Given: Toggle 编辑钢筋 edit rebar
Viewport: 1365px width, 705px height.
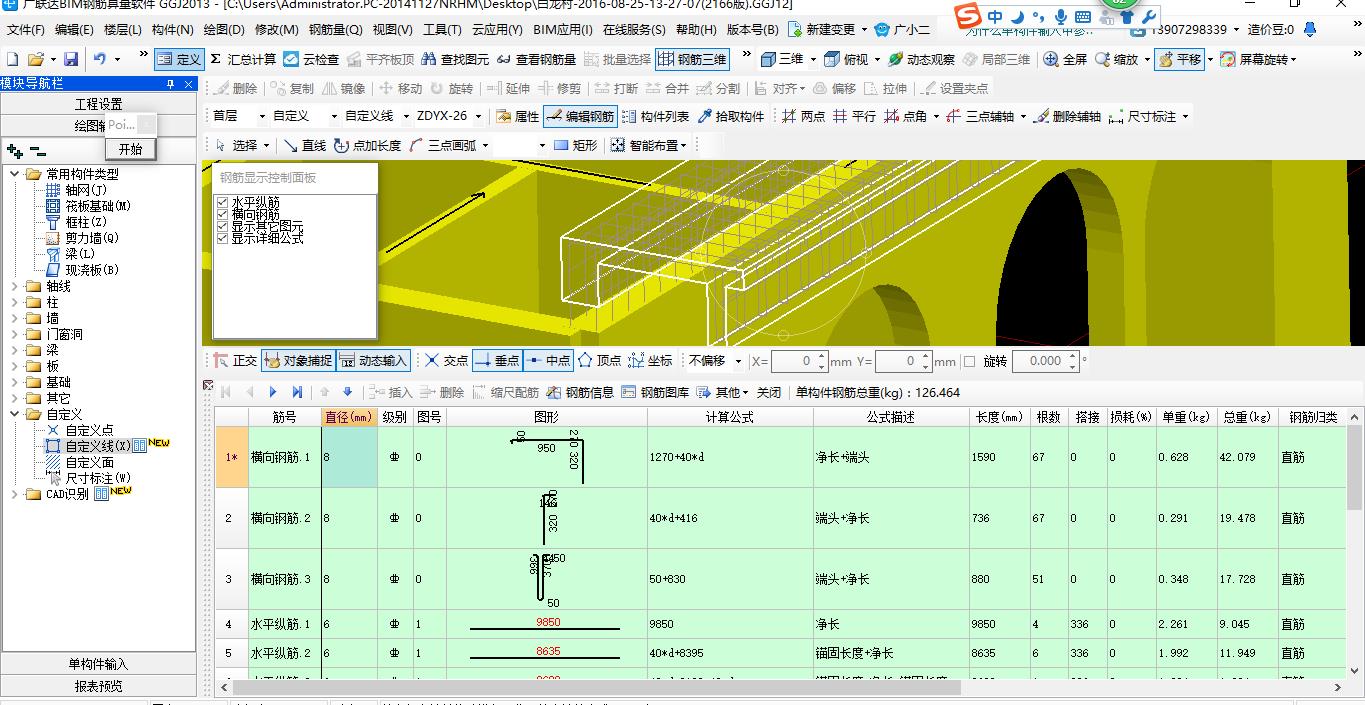Looking at the screenshot, I should [x=580, y=116].
